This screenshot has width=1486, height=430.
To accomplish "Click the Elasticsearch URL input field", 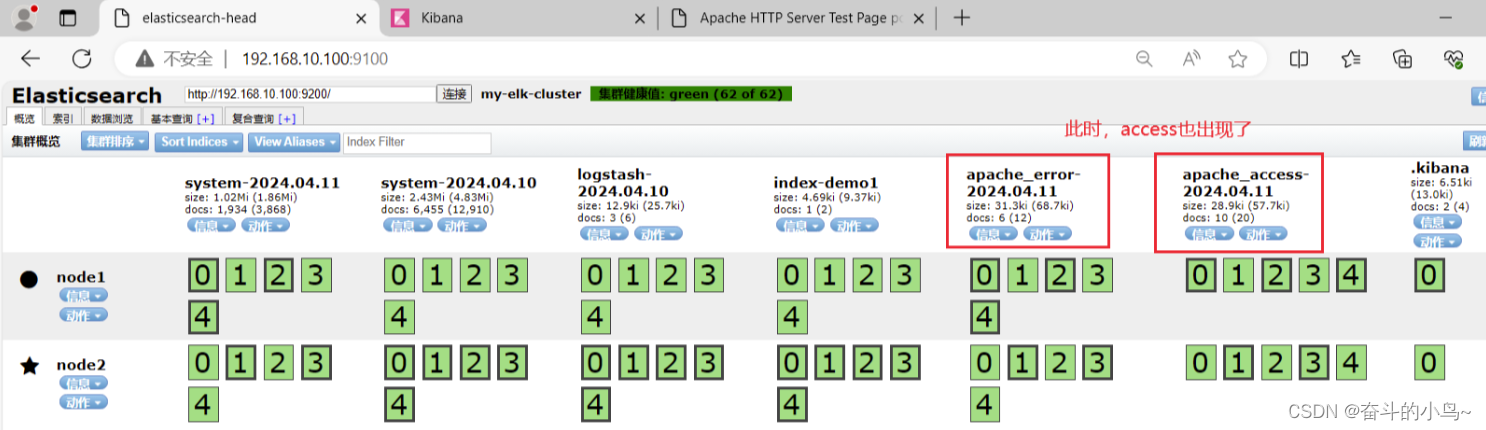I will pyautogui.click(x=309, y=94).
